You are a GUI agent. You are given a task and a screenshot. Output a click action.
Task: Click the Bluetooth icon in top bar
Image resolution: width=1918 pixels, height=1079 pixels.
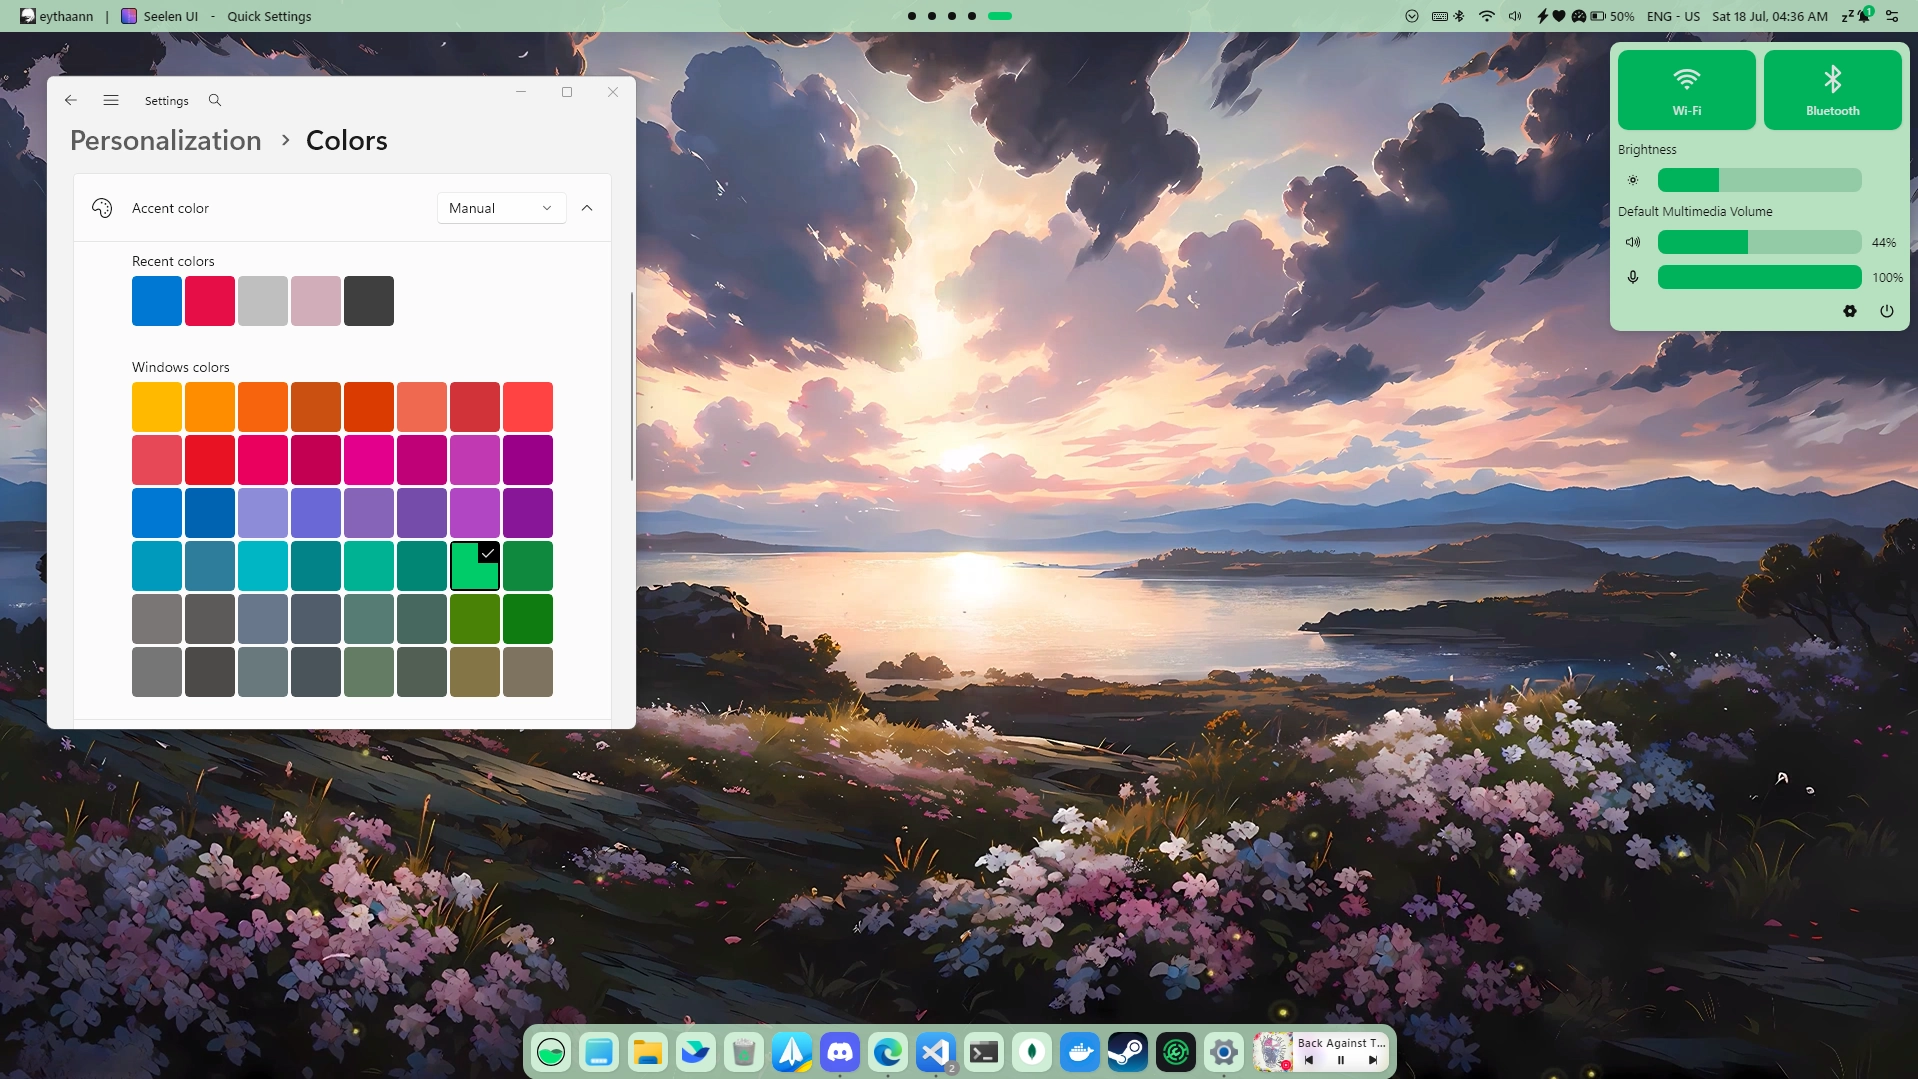click(x=1459, y=16)
